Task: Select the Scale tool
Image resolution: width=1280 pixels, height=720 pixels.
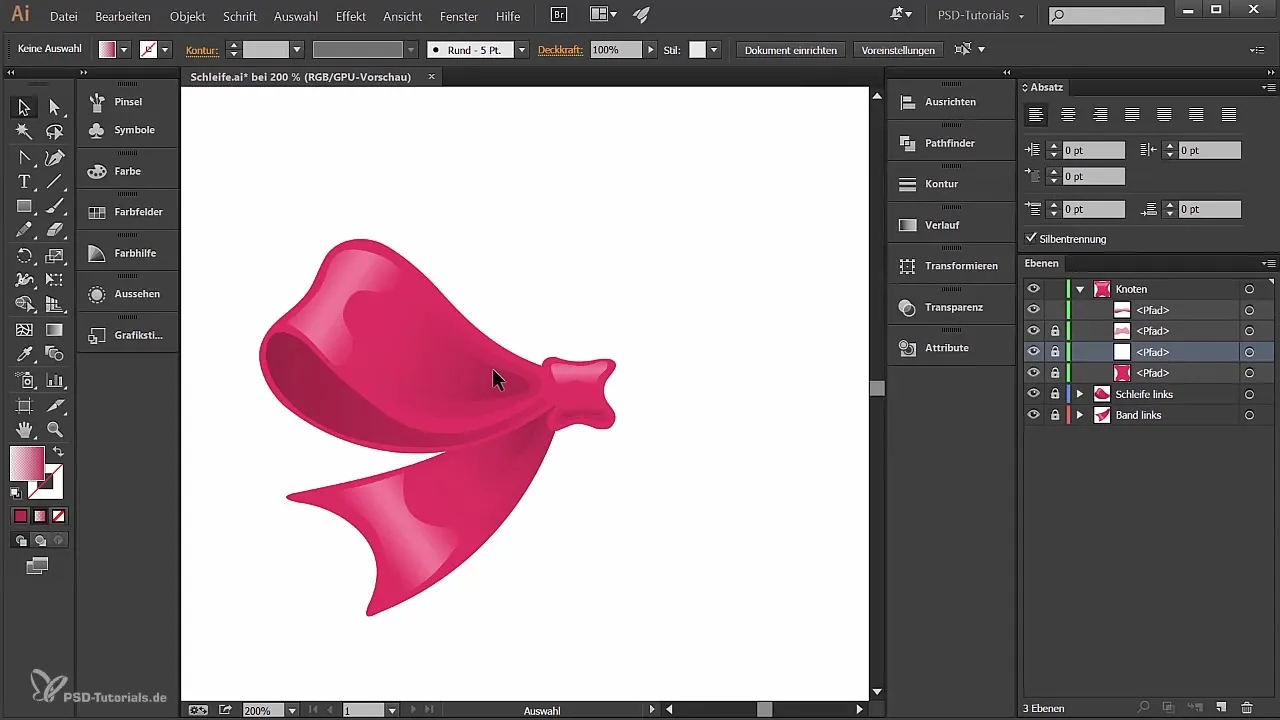Action: point(55,256)
